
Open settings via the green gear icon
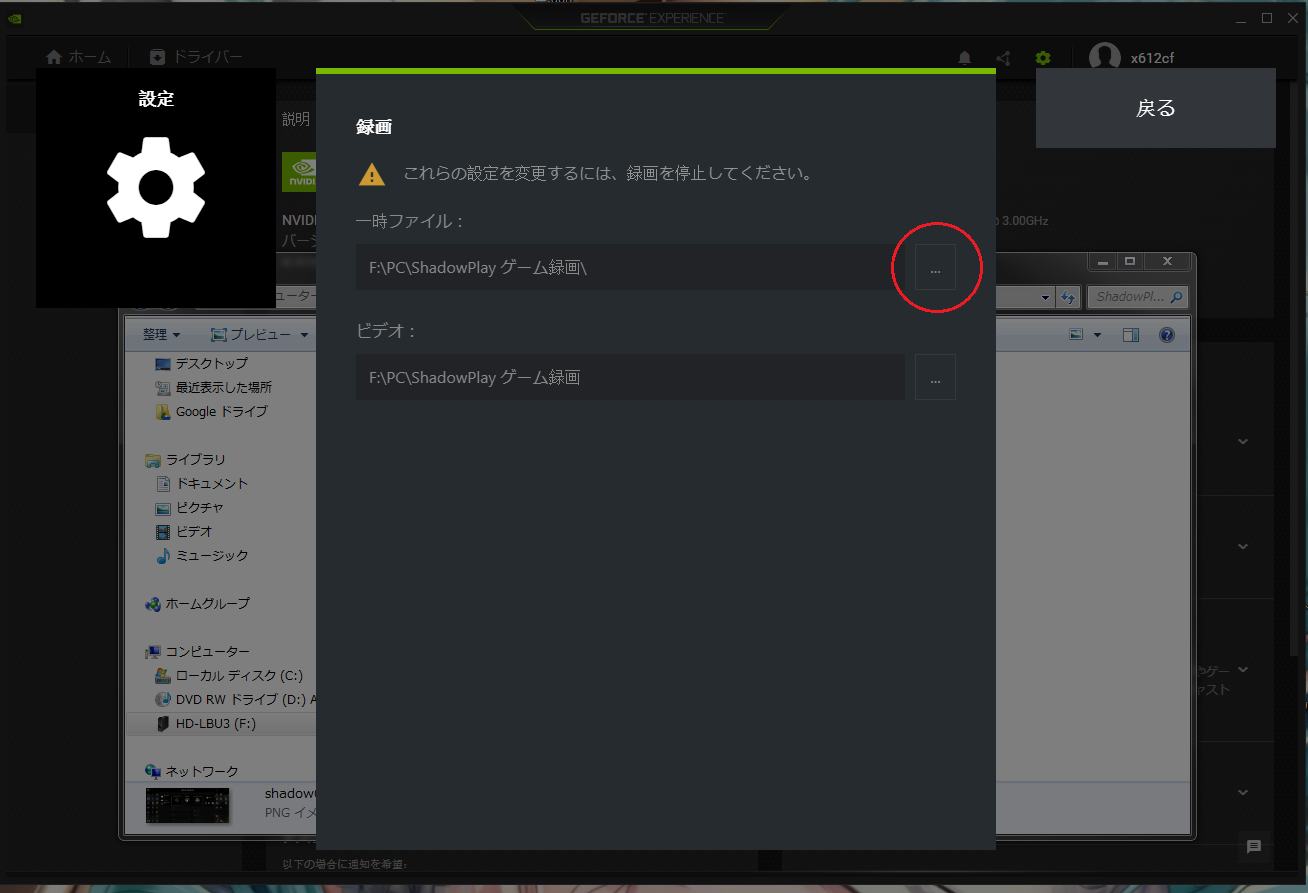[1043, 58]
